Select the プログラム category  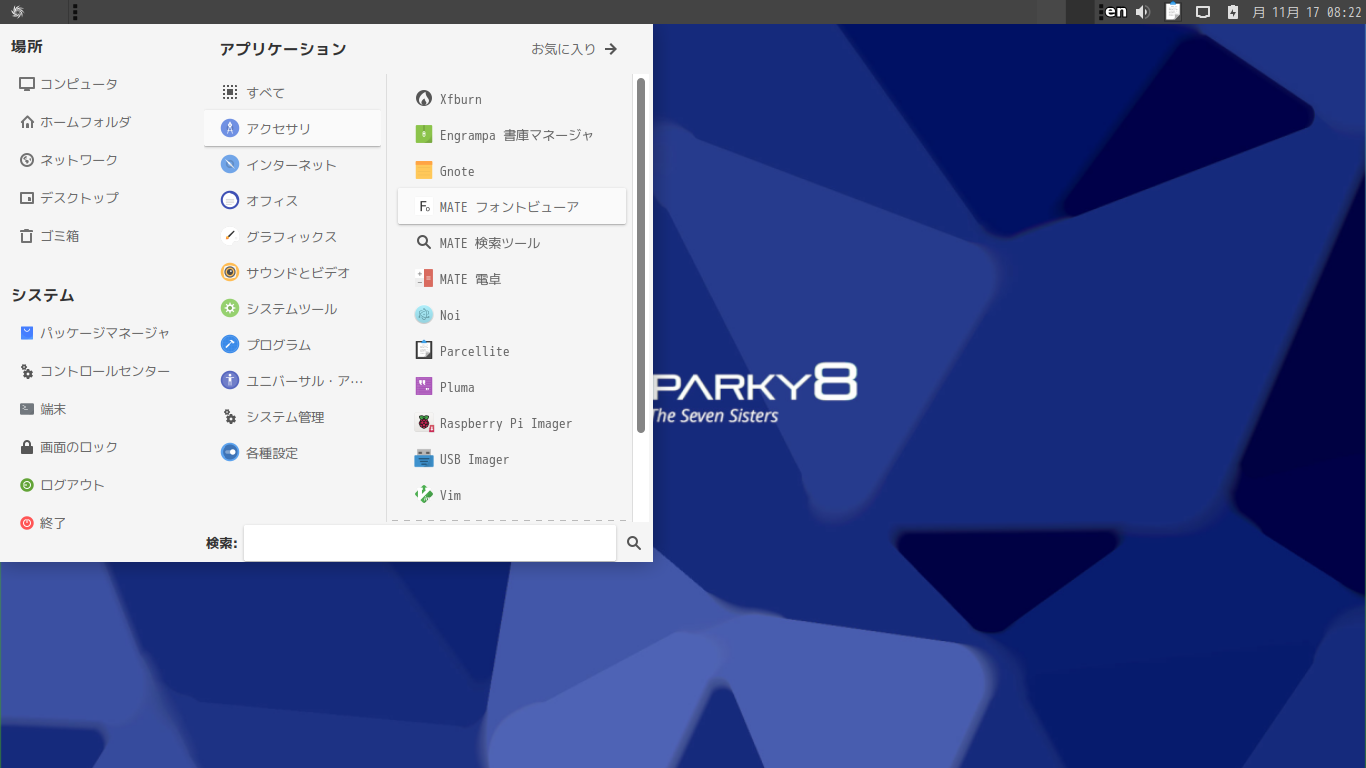pos(292,345)
